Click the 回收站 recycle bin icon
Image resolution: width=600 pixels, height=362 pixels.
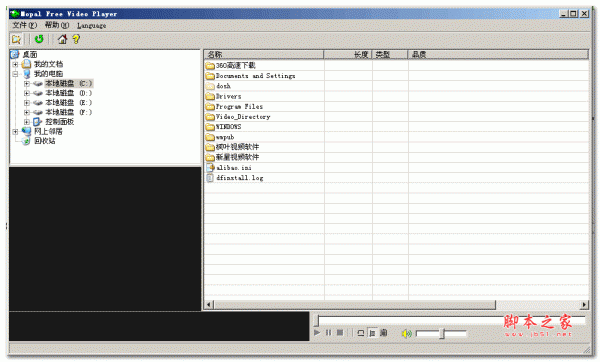[x=26, y=141]
